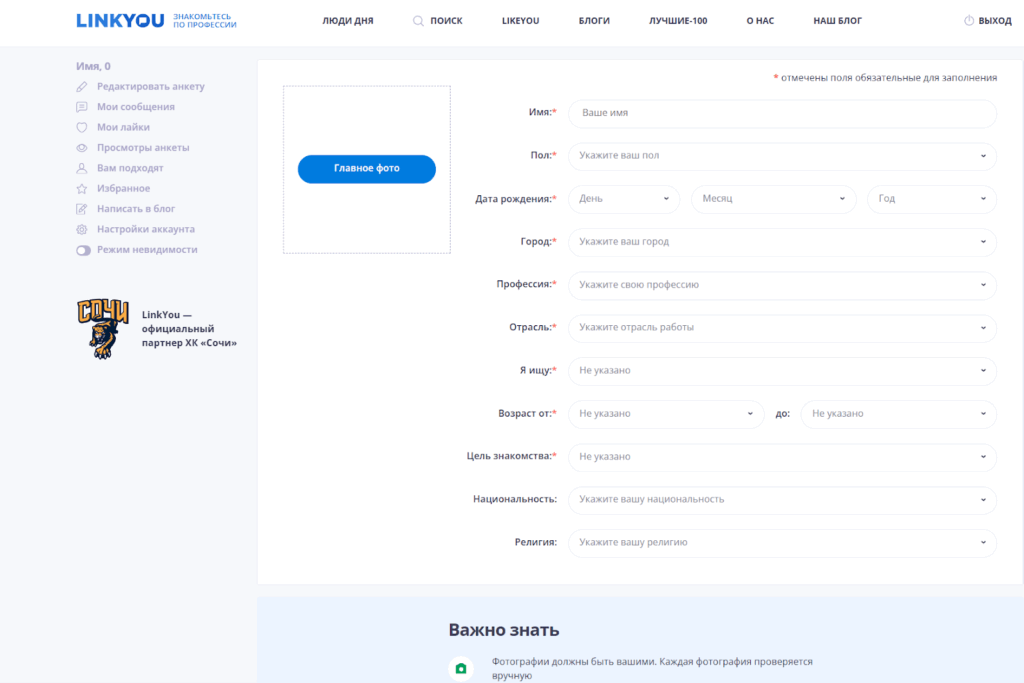
Task: Click the person icon beside Вам подходят
Action: (82, 168)
